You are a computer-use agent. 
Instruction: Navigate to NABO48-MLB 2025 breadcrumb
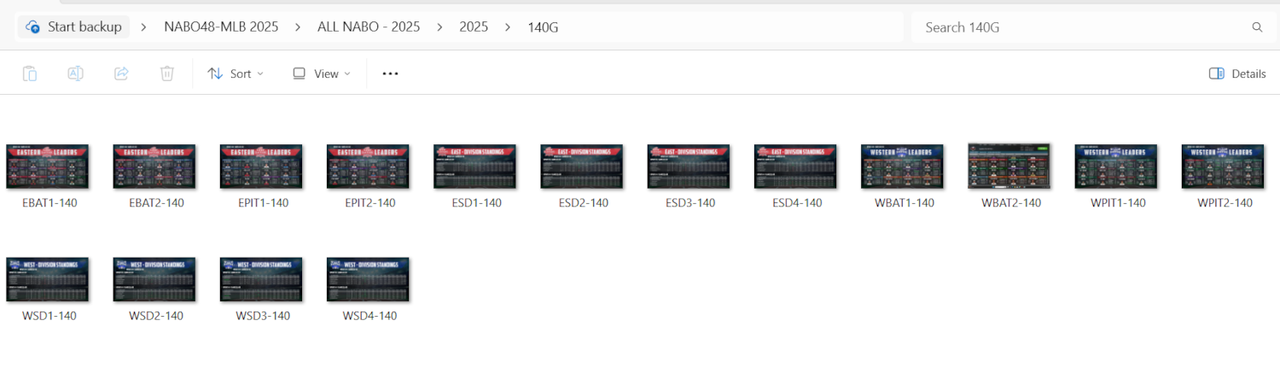(x=222, y=27)
